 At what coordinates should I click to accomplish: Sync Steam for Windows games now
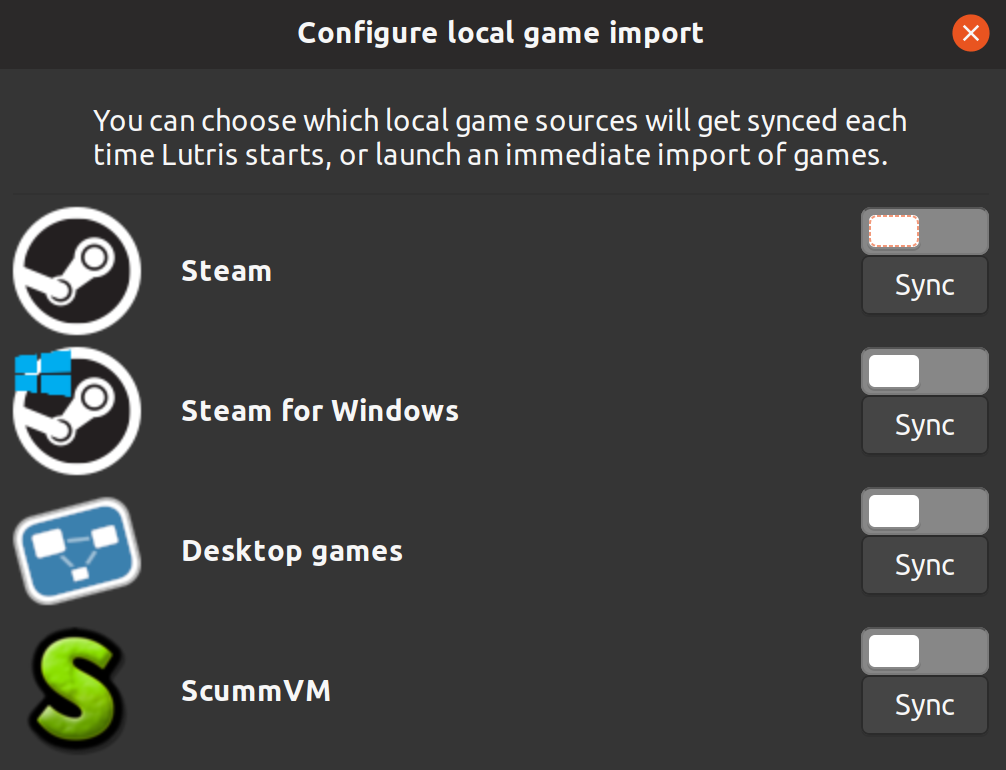click(x=923, y=425)
